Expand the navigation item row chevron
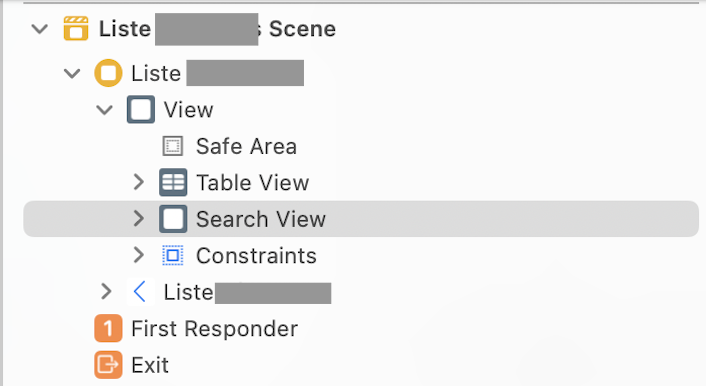The height and width of the screenshot is (386, 706). pyautogui.click(x=106, y=292)
